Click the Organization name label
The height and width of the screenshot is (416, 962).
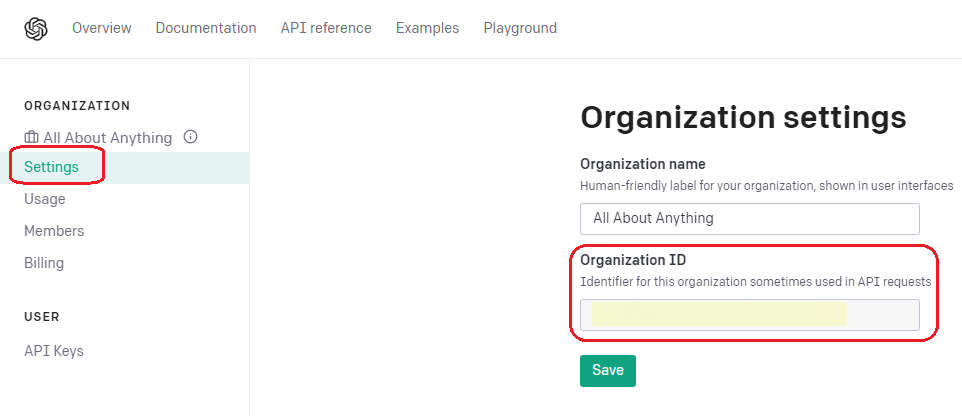coord(643,164)
